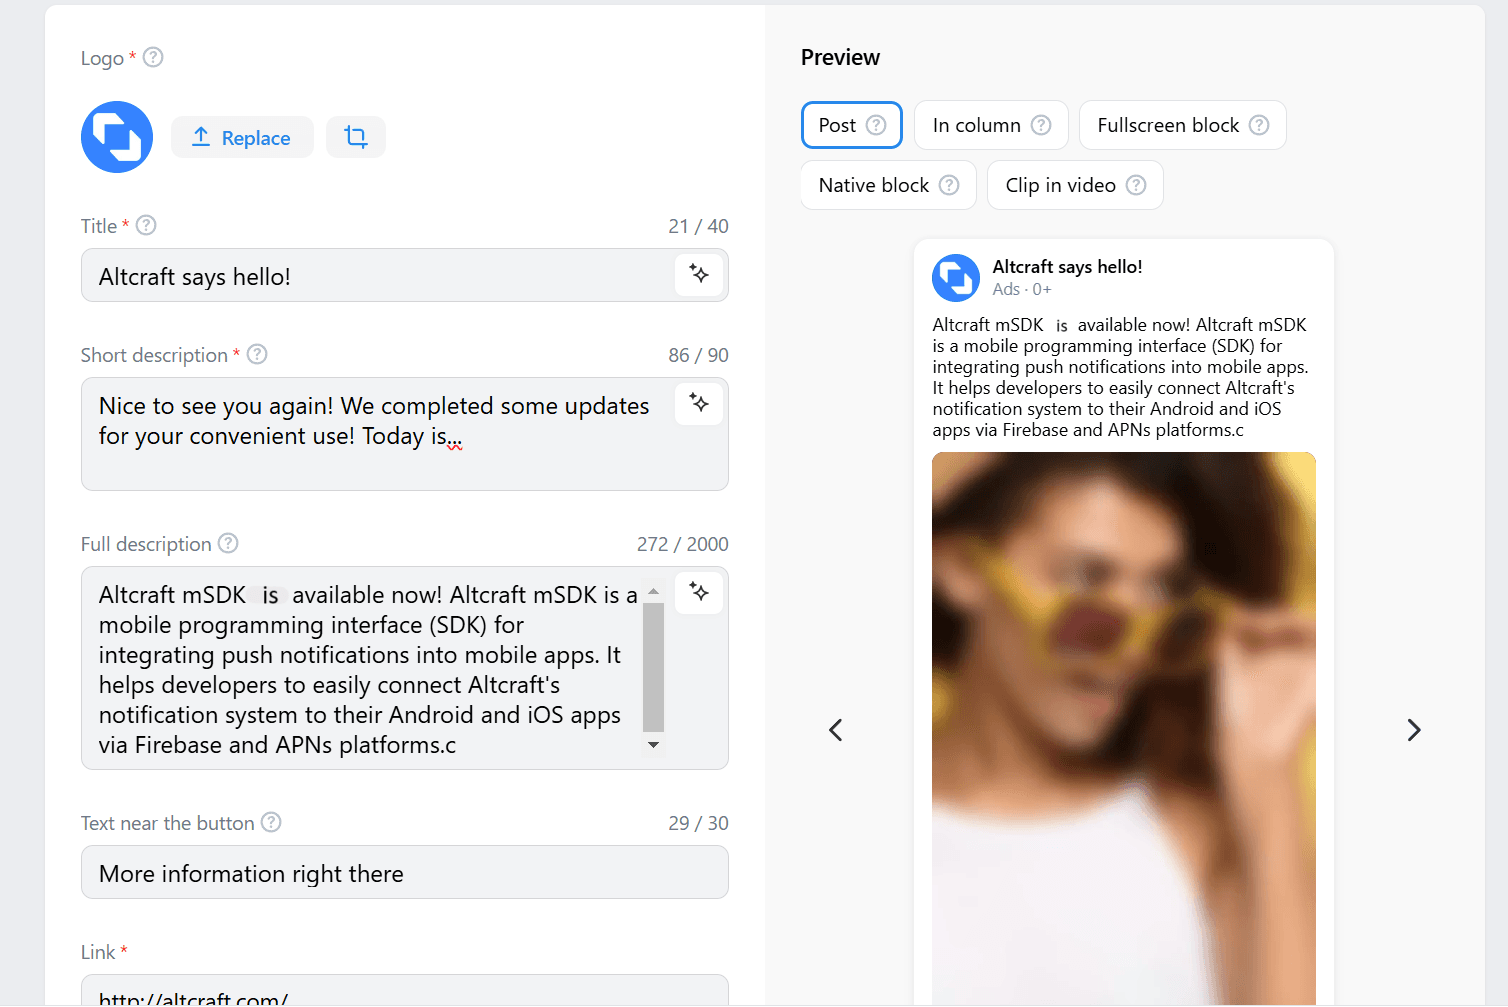
Task: Generate full description with AI sparkle icon
Action: point(699,592)
